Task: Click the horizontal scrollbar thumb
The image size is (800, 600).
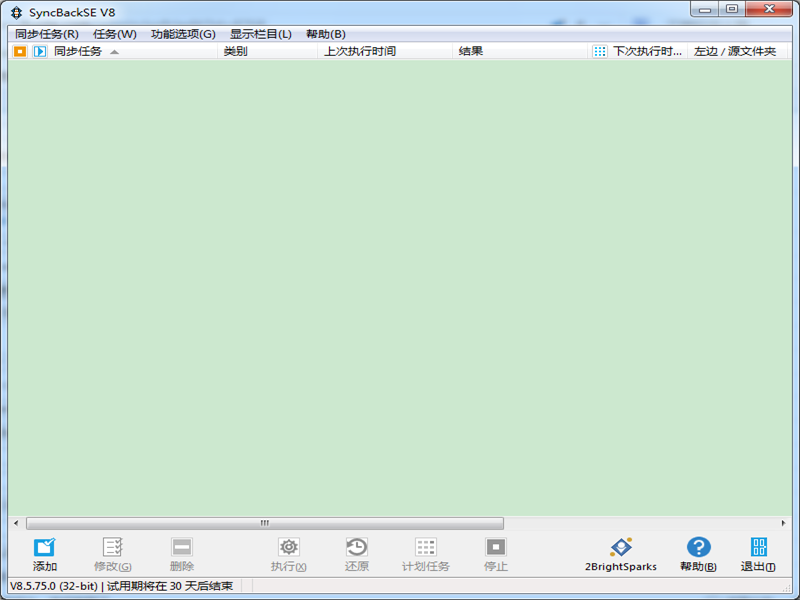Action: click(x=265, y=523)
